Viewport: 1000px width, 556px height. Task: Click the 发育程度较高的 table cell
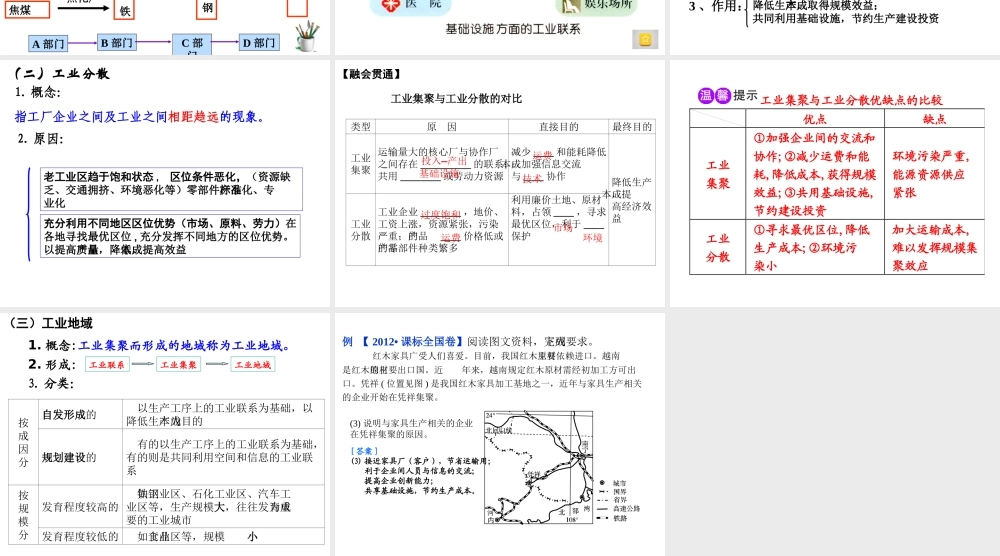click(80, 507)
